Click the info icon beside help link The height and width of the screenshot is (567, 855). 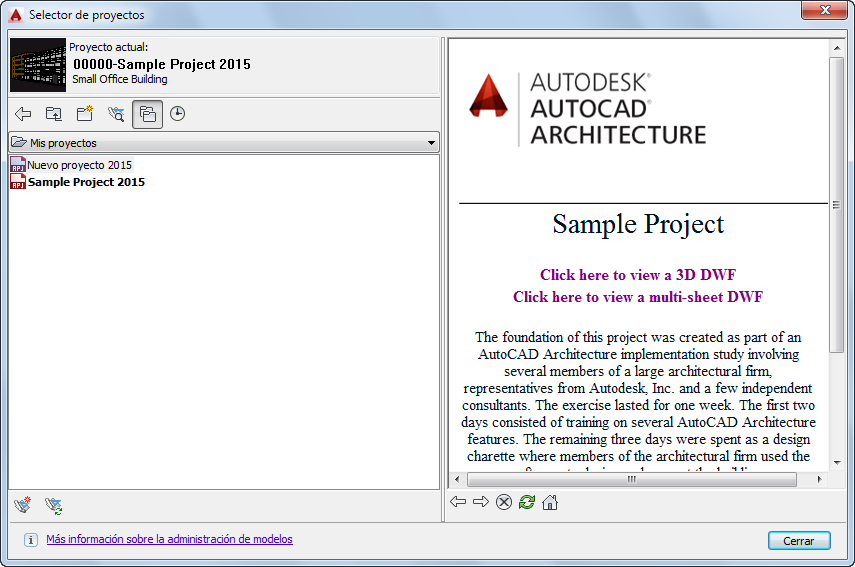[x=31, y=540]
